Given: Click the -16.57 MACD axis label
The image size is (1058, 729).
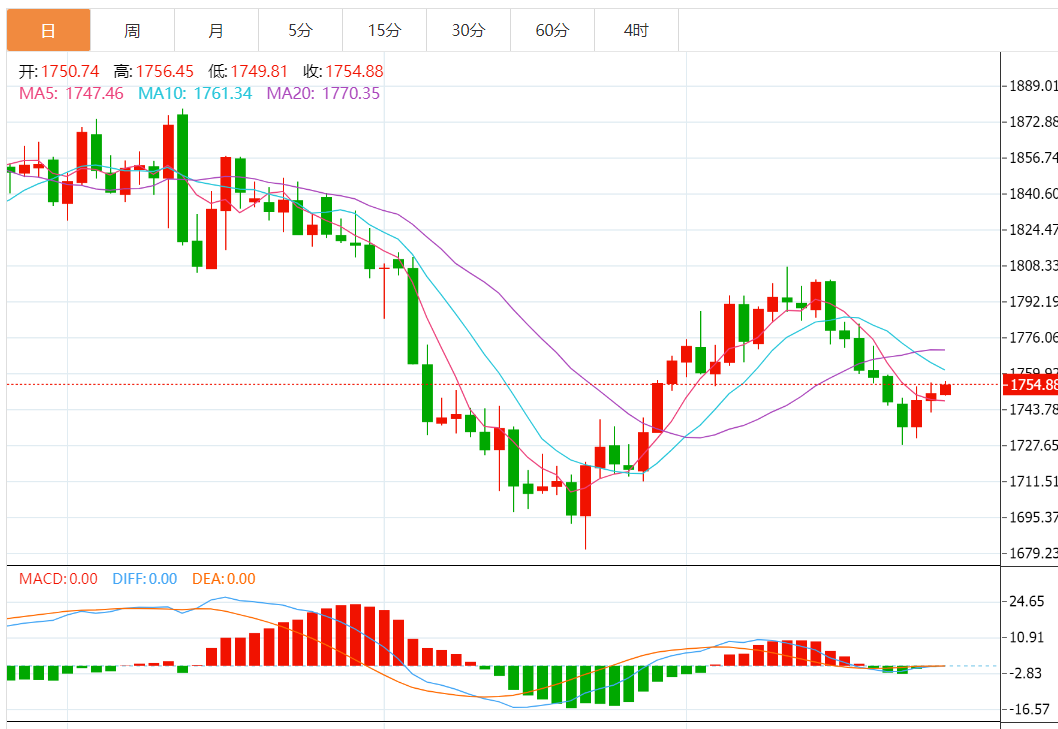Looking at the screenshot, I should point(1029,709).
